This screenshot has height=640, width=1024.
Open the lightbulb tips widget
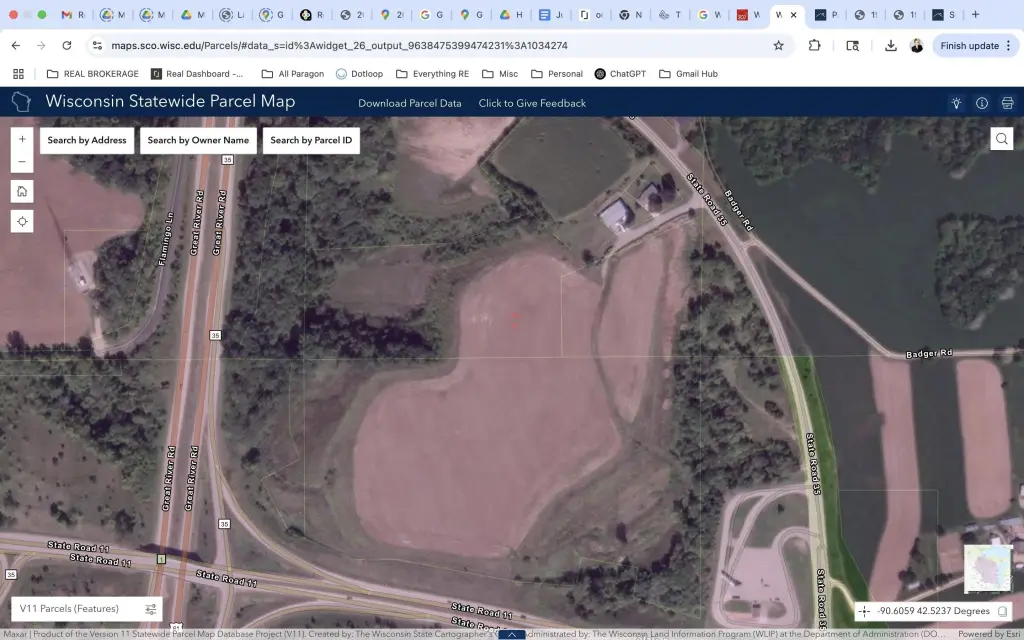click(x=956, y=103)
